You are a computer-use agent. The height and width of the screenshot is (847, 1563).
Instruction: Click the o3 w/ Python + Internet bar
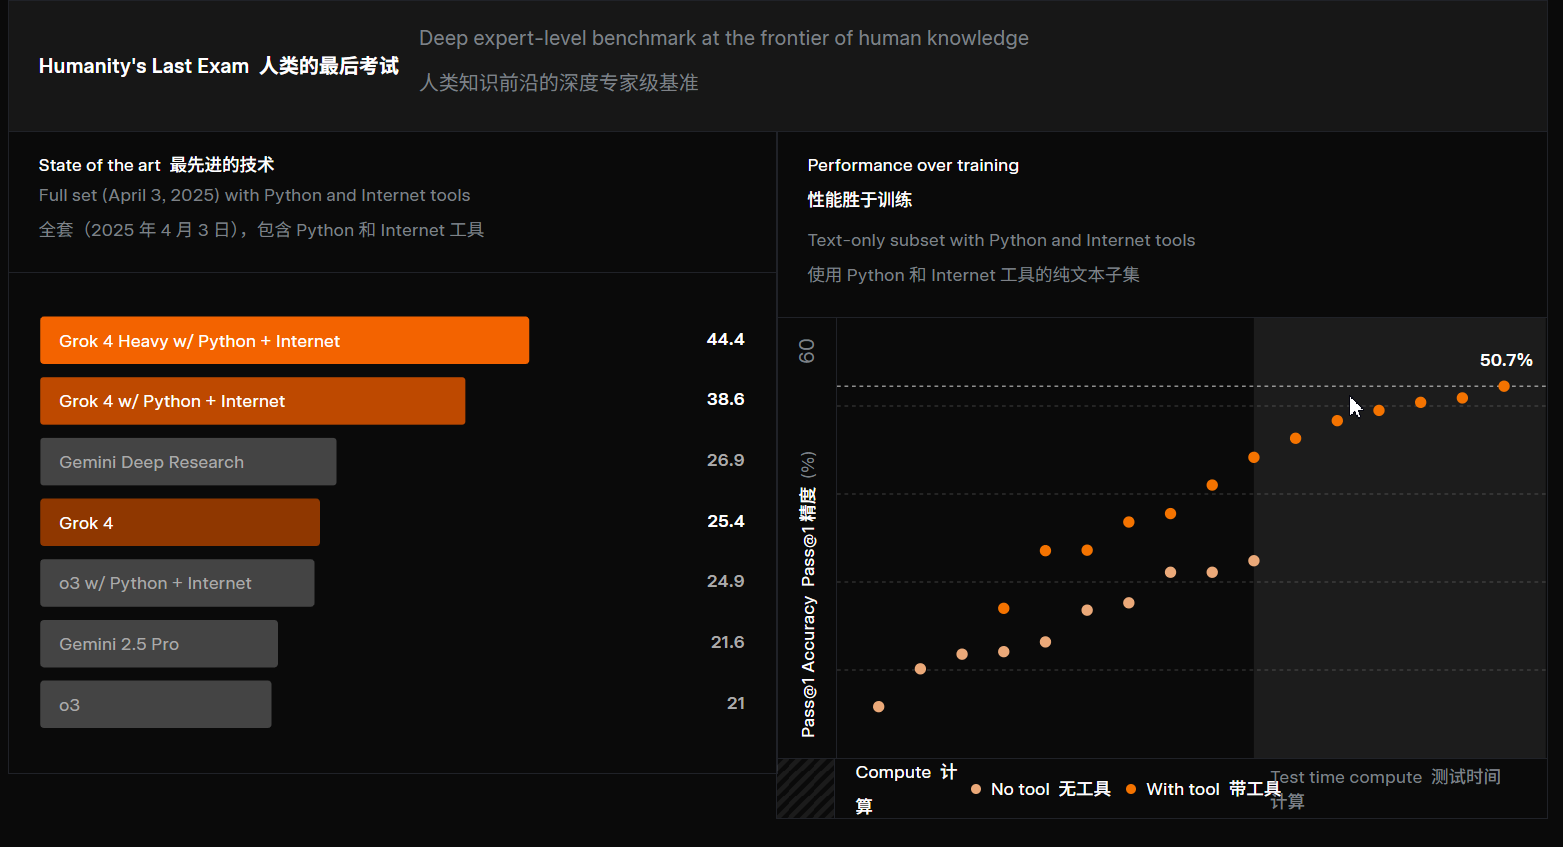[177, 583]
